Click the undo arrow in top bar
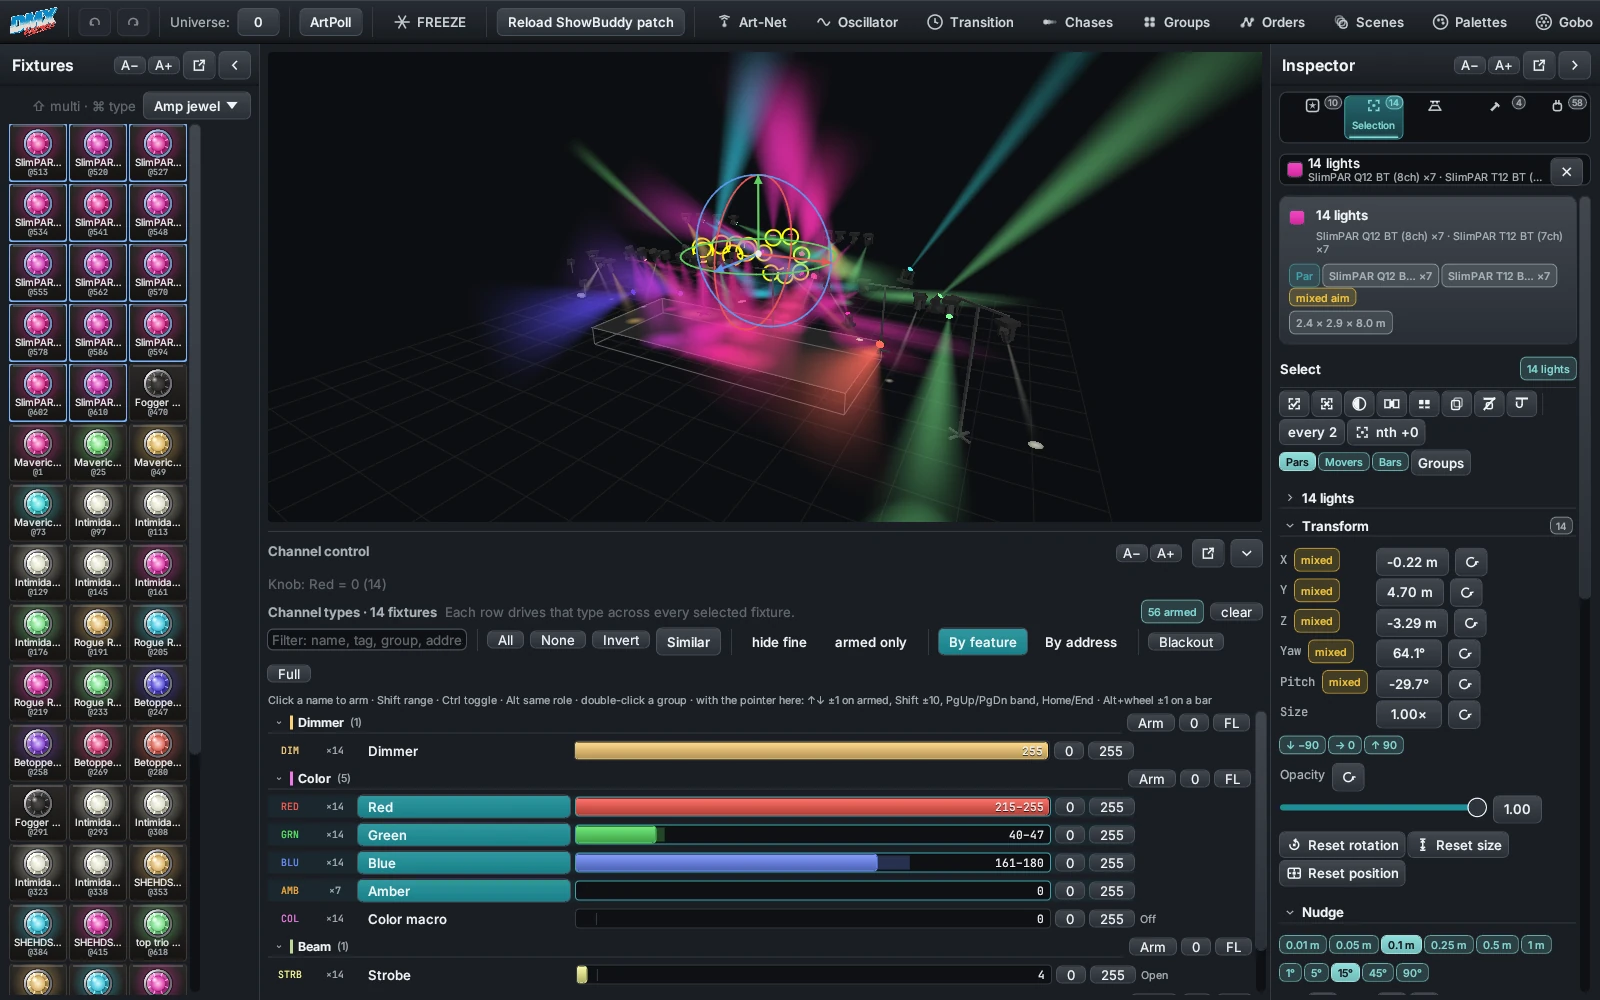The image size is (1600, 1000). (94, 22)
